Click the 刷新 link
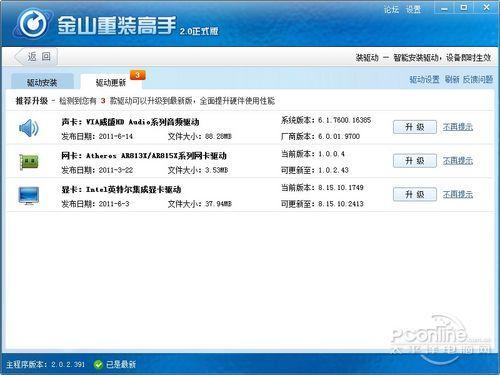 [452, 79]
